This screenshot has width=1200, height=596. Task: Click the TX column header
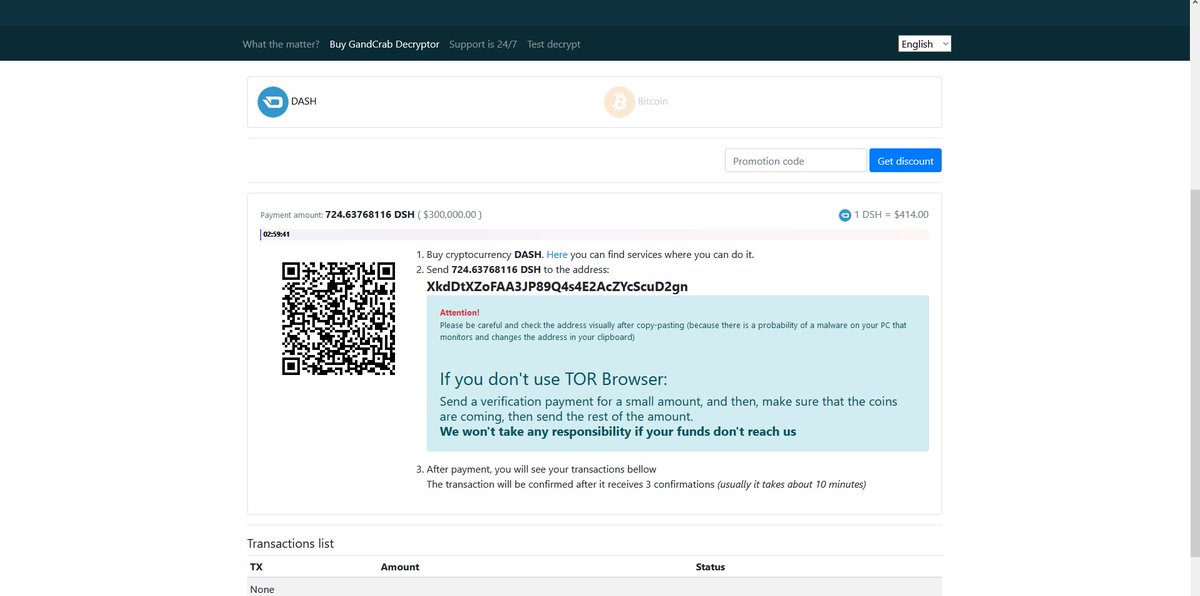256,567
